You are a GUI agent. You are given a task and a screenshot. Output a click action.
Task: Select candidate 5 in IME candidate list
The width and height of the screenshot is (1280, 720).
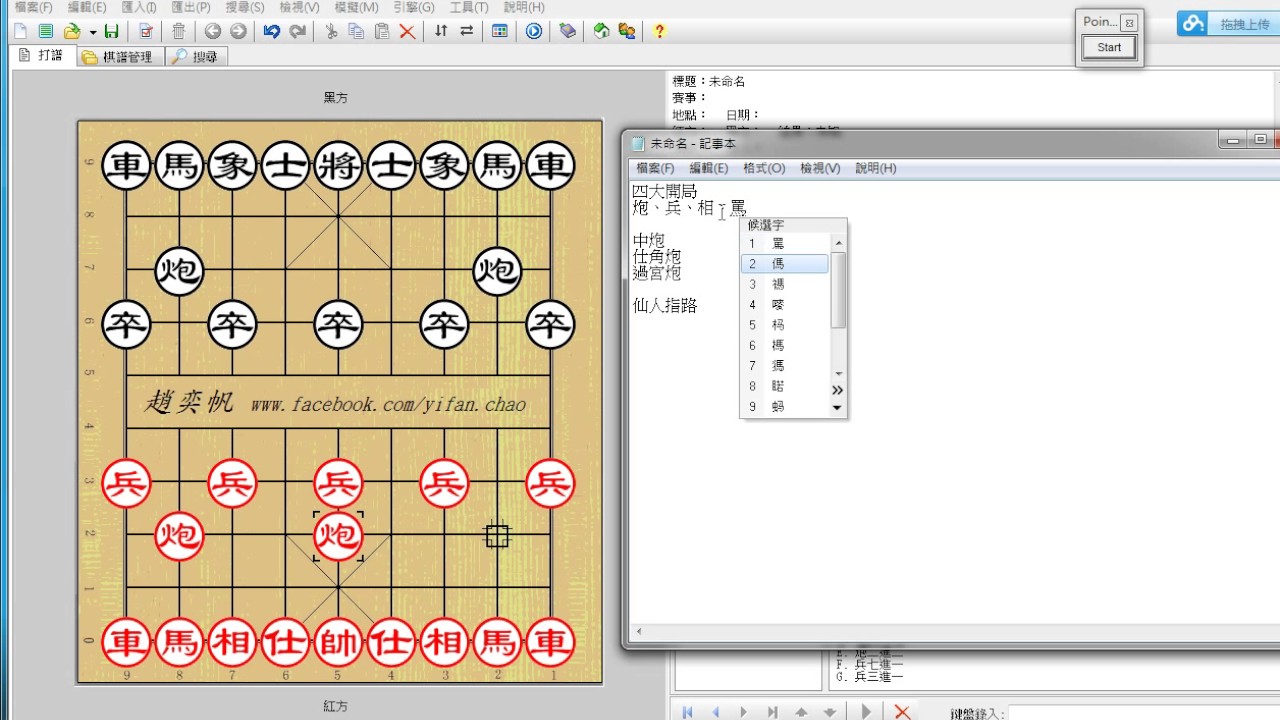click(785, 325)
